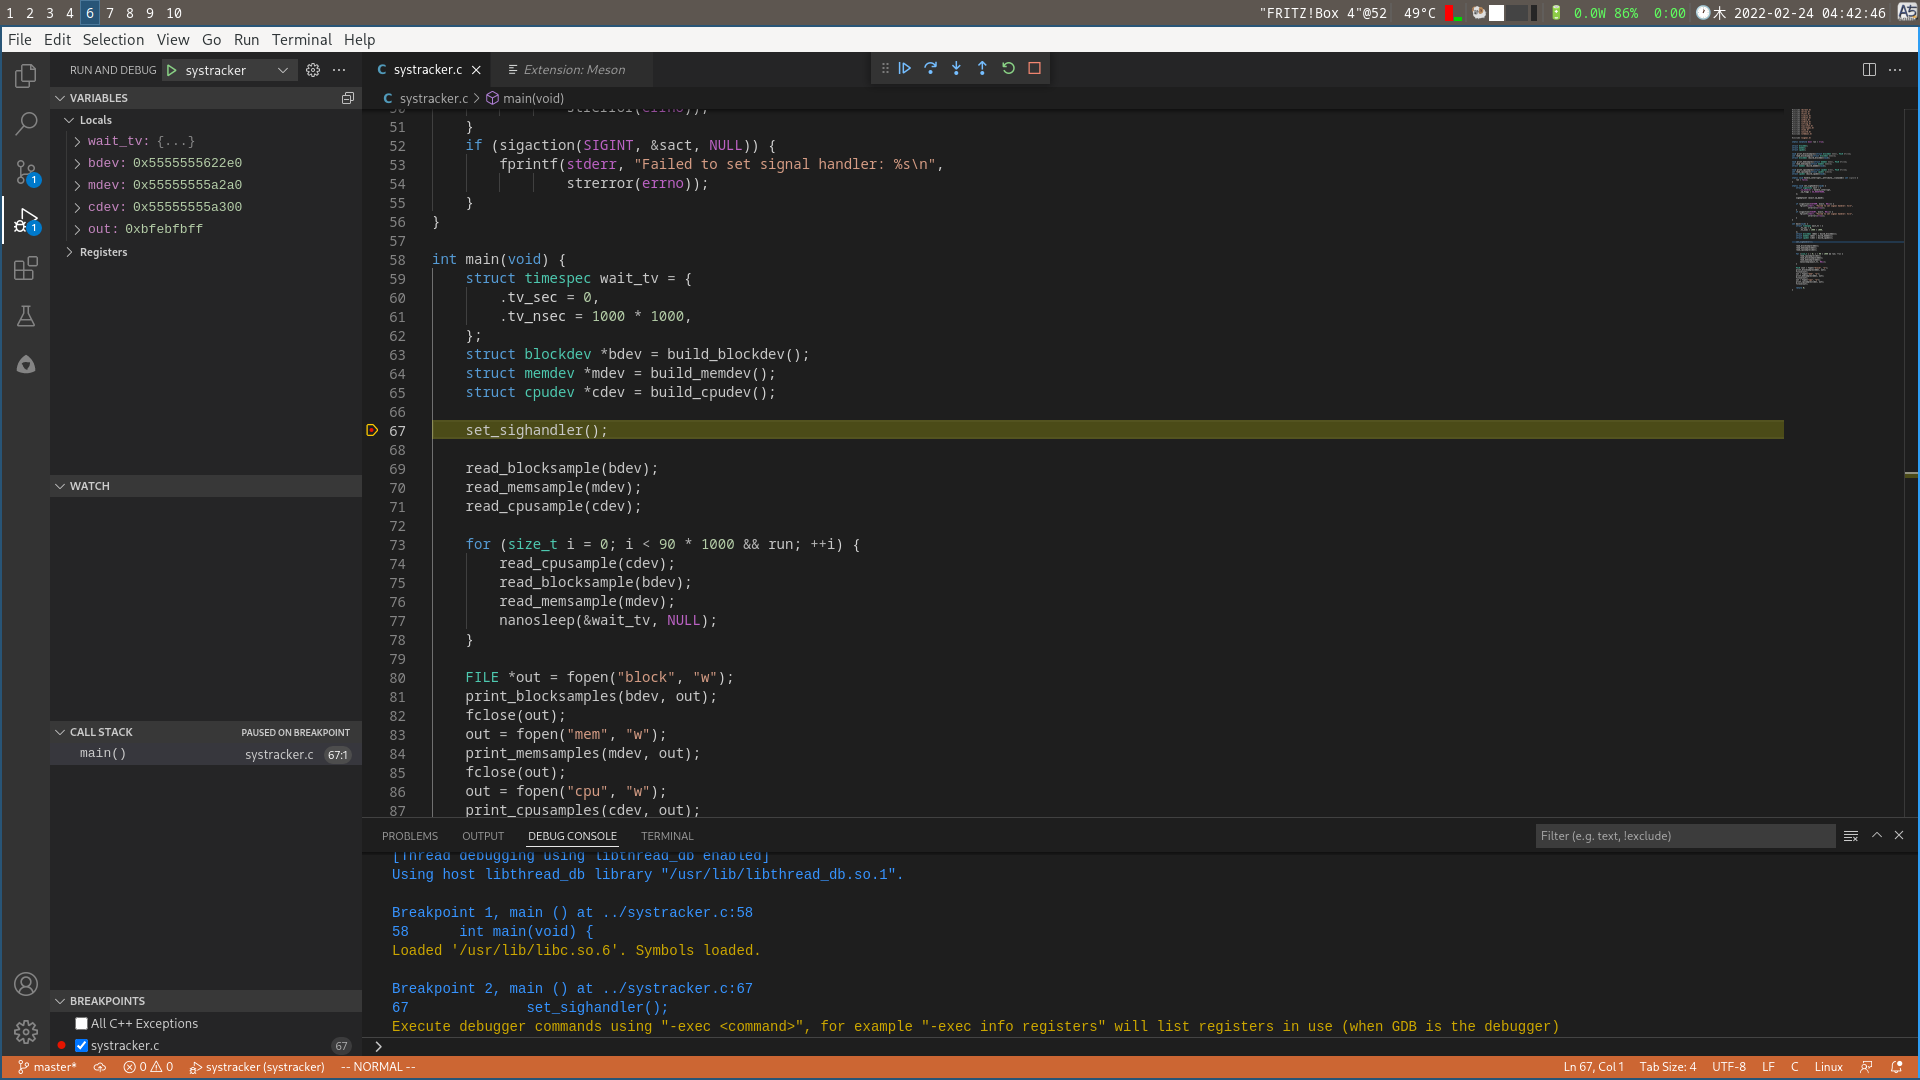
Task: Open the File menu
Action: pyautogui.click(x=20, y=40)
